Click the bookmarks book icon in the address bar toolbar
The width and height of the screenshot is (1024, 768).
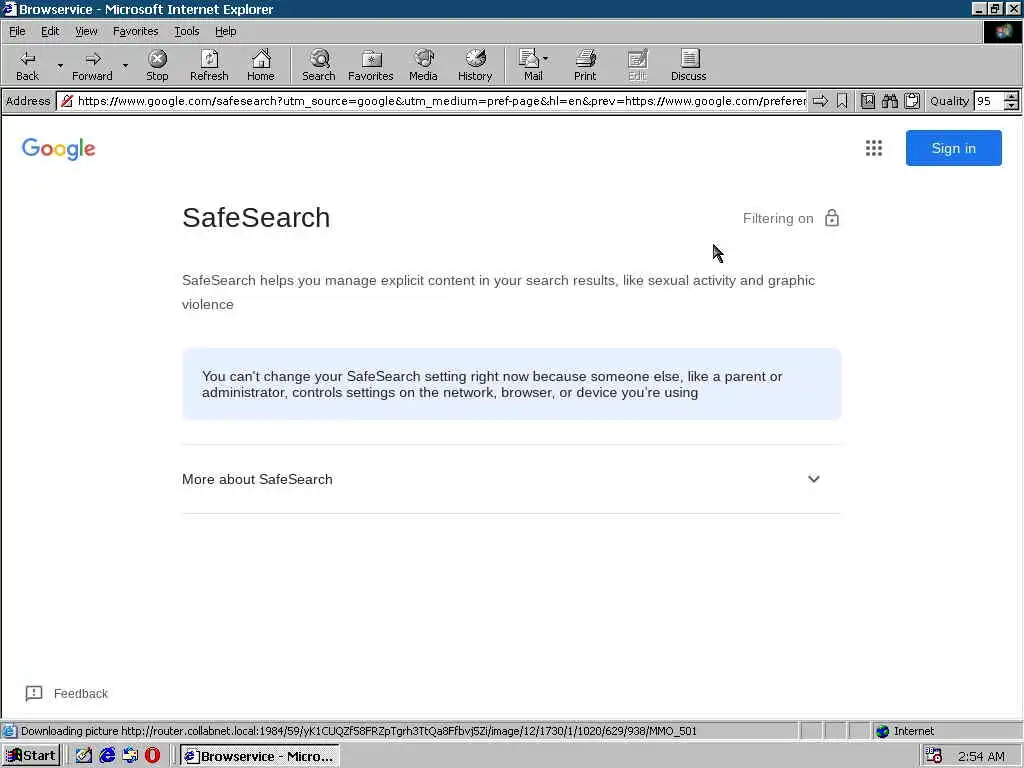point(867,101)
